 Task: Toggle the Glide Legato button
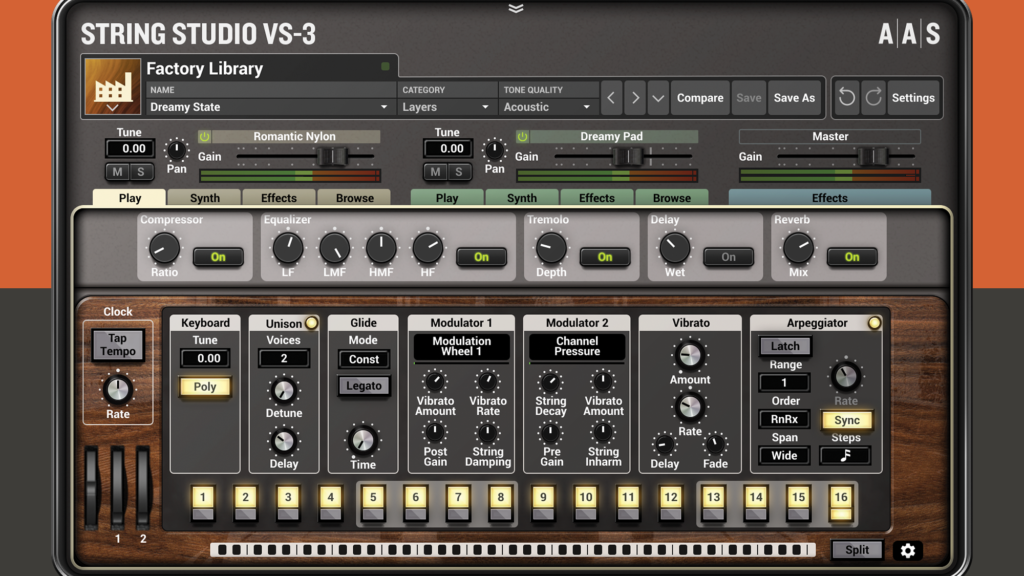tap(364, 385)
